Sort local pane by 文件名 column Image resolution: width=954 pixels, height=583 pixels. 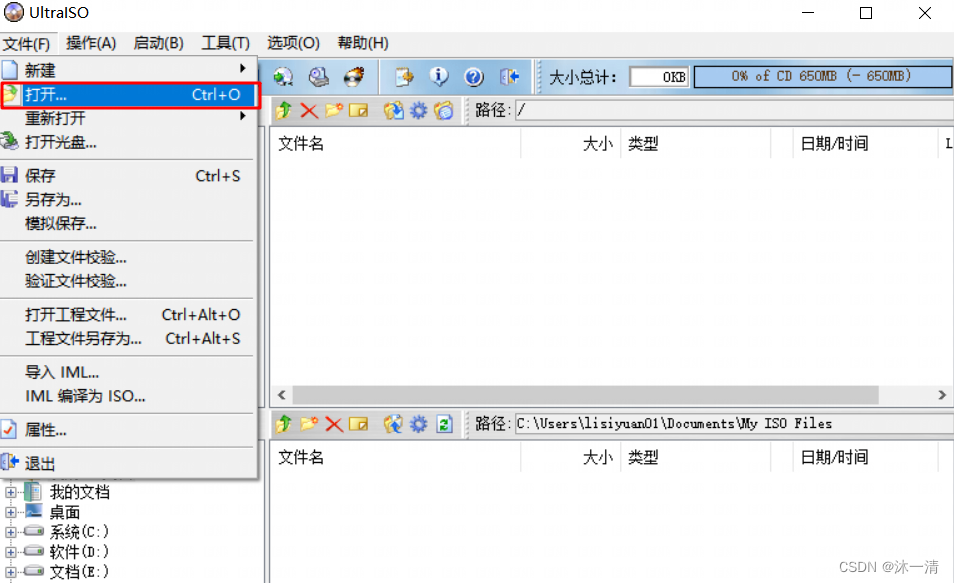(x=395, y=457)
